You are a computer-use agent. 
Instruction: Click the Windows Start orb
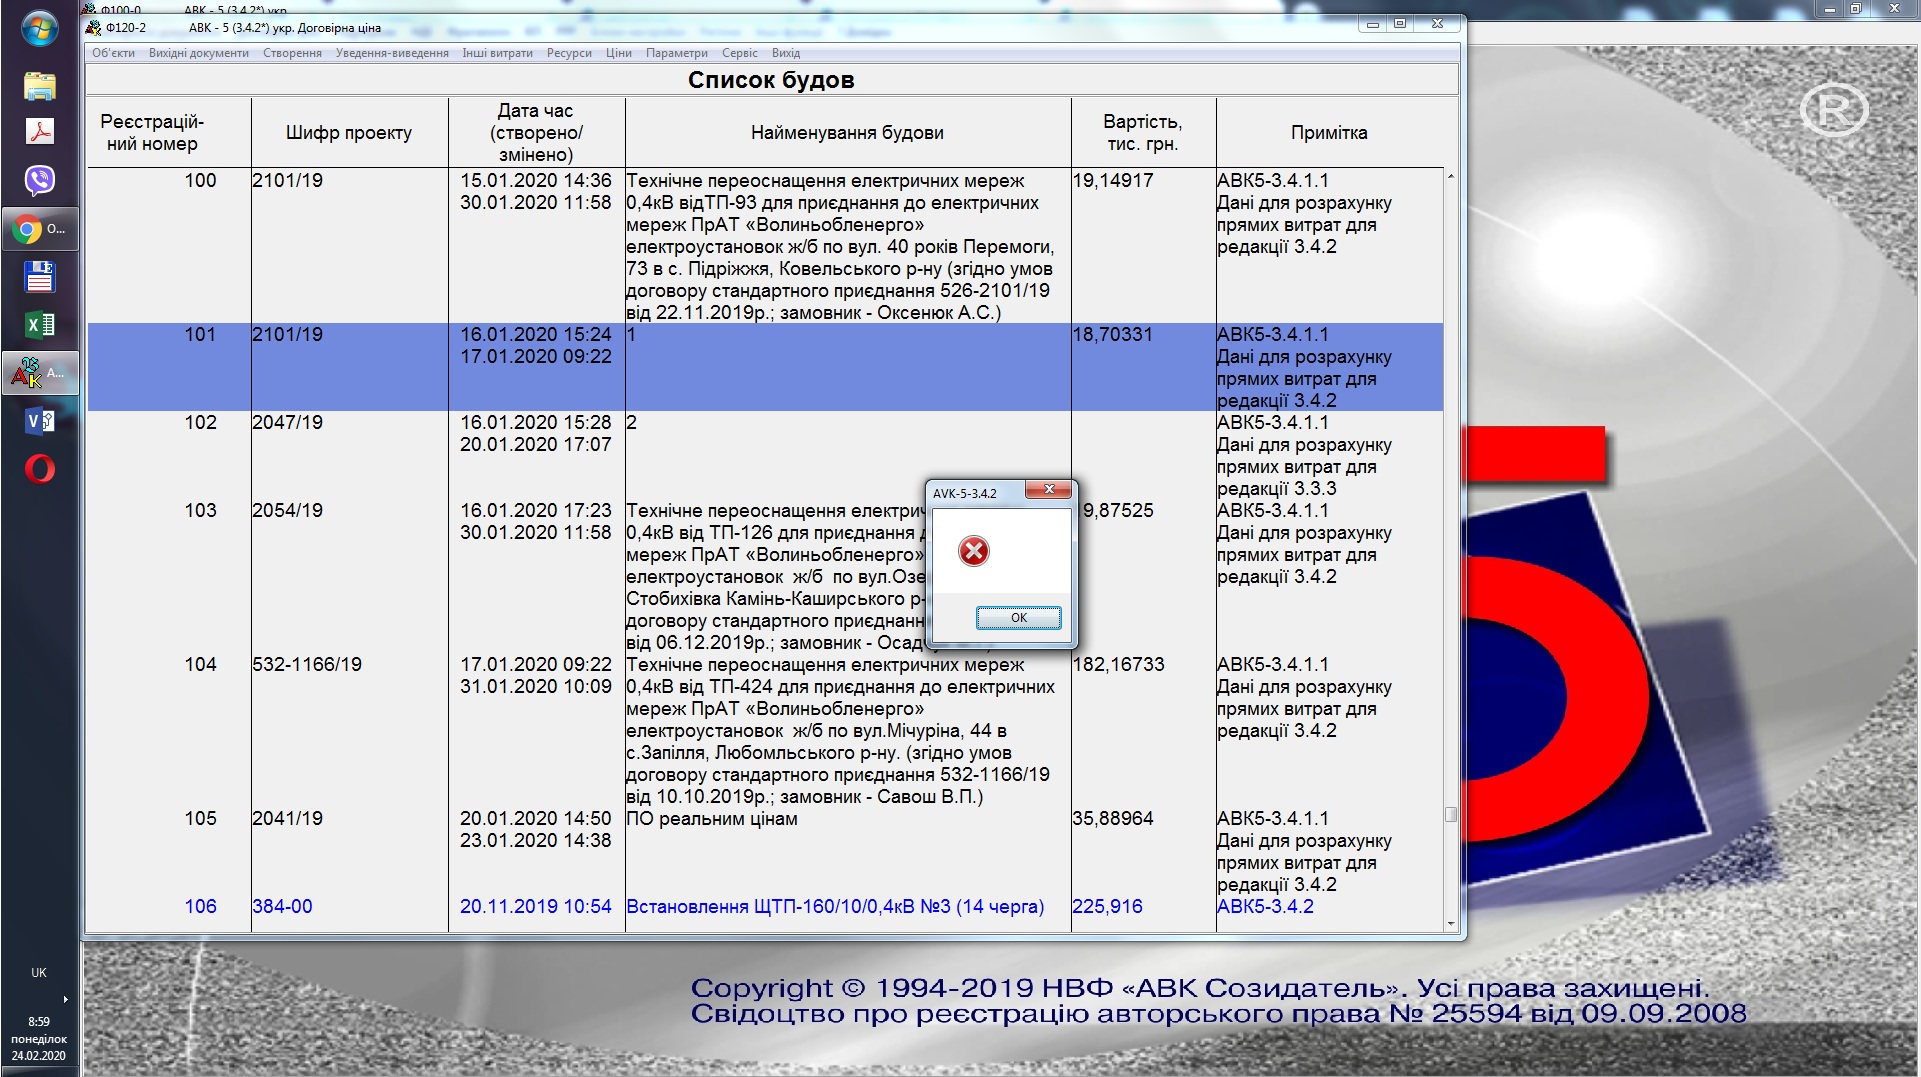(39, 29)
